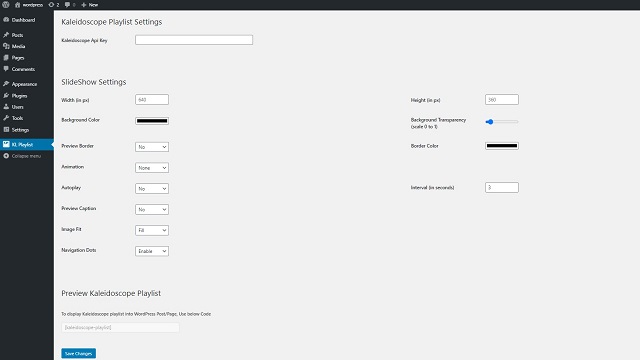Viewport: 640px width, 360px height.
Task: Open the Animation dropdown
Action: (x=152, y=168)
